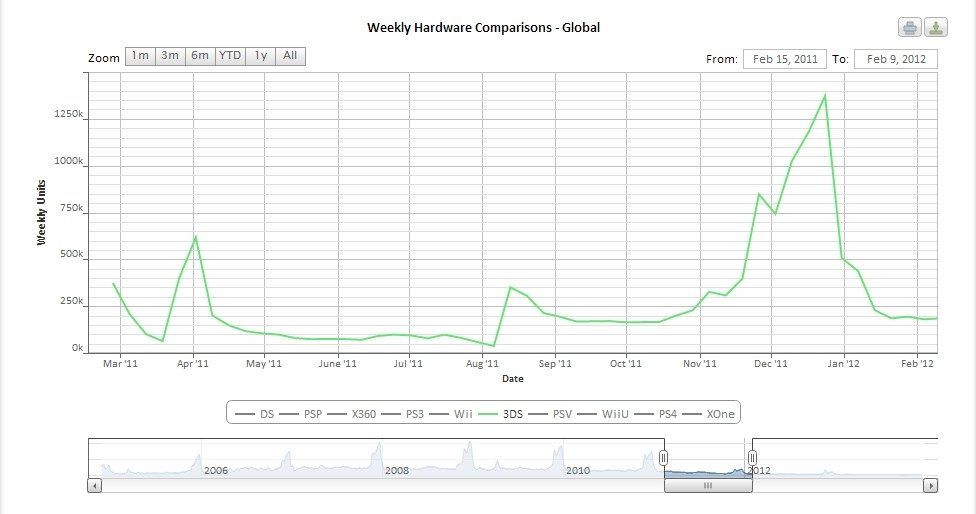Image resolution: width=976 pixels, height=514 pixels.
Task: Edit the From date field
Action: pos(784,59)
